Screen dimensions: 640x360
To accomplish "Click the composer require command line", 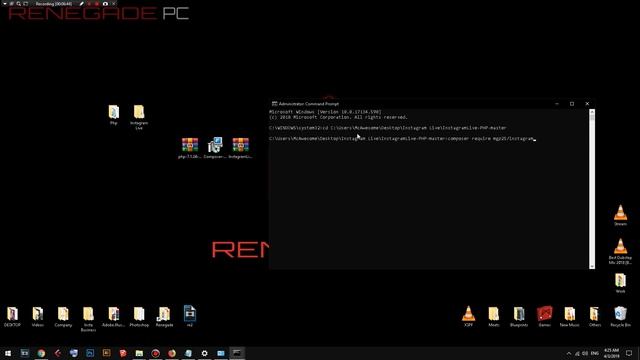I will click(402, 139).
